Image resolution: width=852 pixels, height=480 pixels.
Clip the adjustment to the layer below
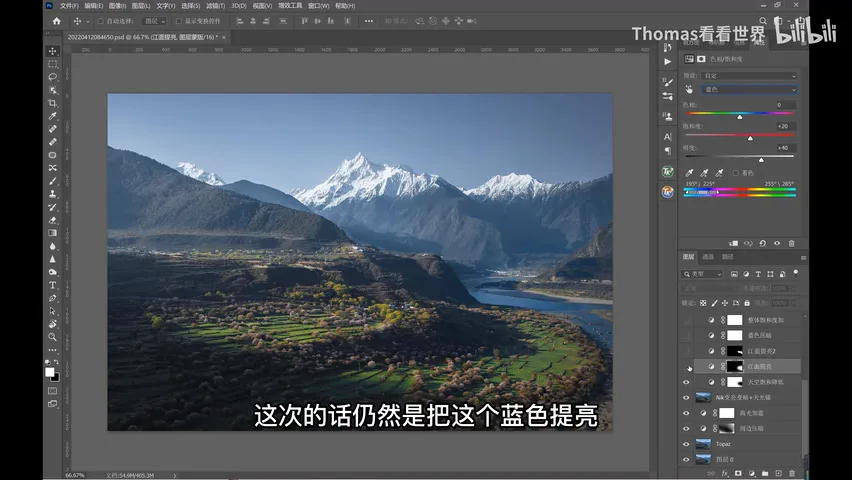pyautogui.click(x=734, y=244)
